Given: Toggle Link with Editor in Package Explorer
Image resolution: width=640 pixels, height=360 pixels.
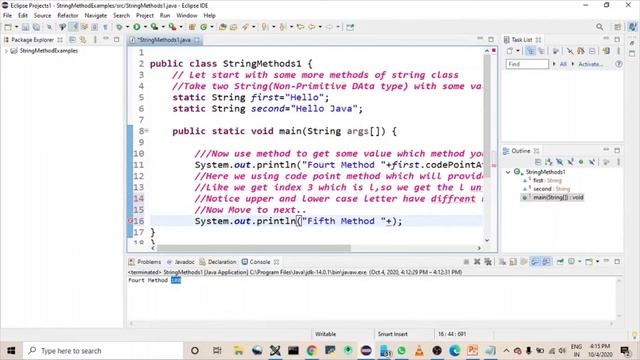Looking at the screenshot, I should click(83, 40).
